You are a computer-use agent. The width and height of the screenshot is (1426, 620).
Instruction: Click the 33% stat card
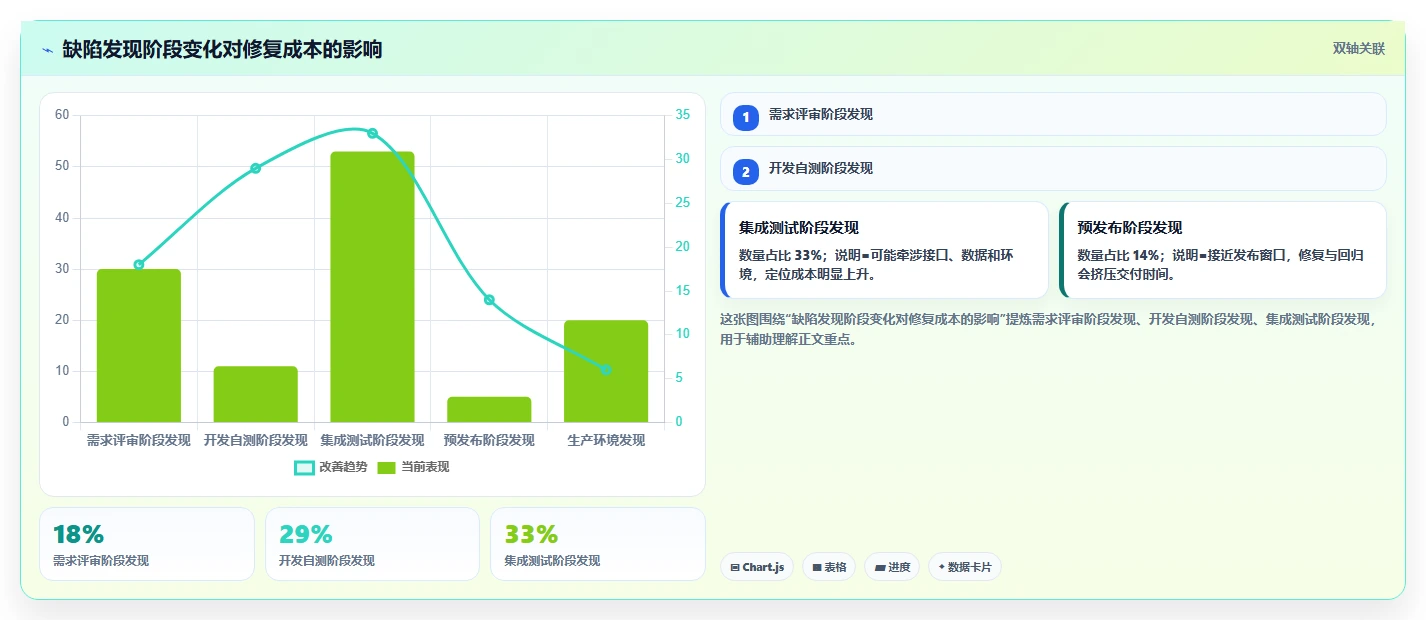coord(598,544)
